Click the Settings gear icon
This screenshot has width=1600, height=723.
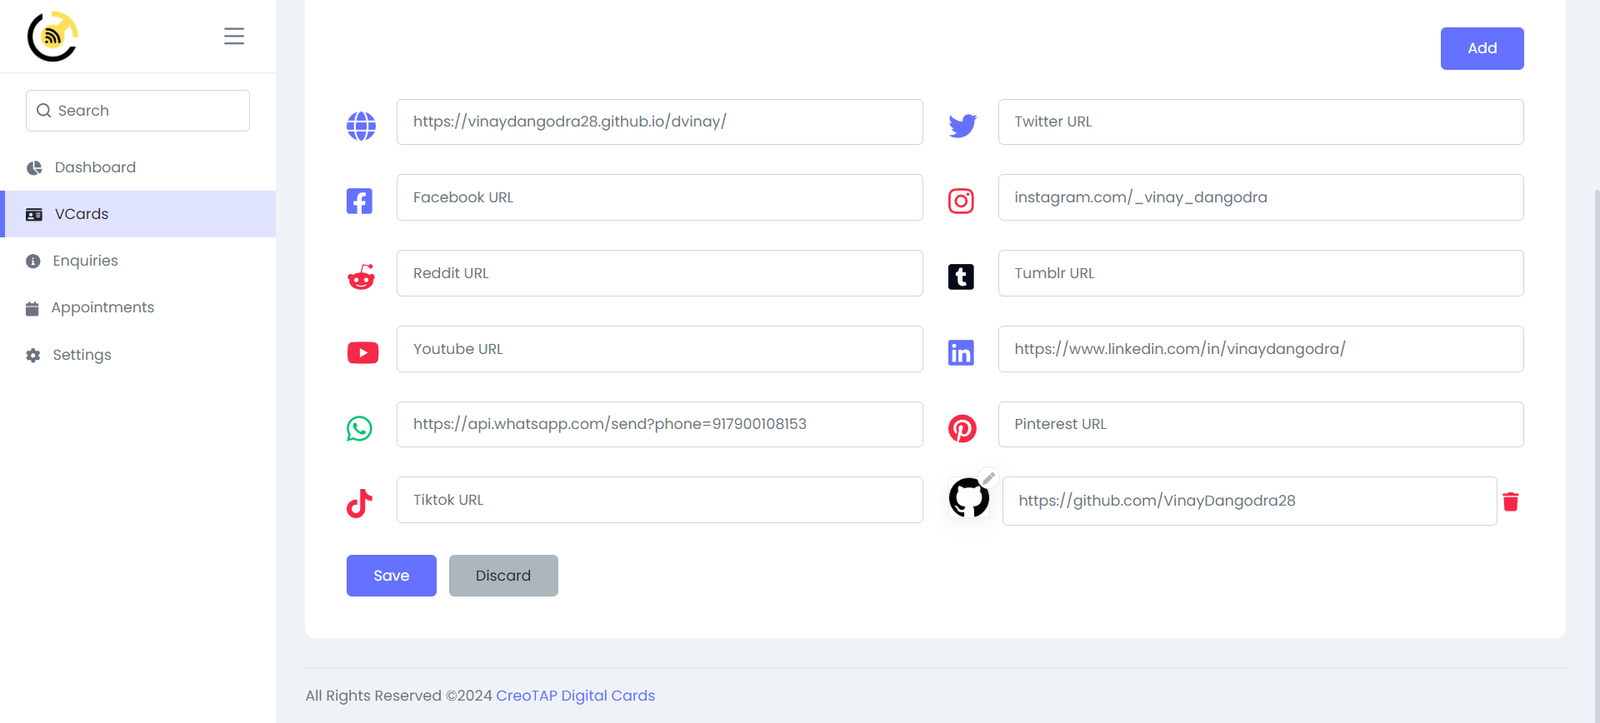click(x=33, y=355)
